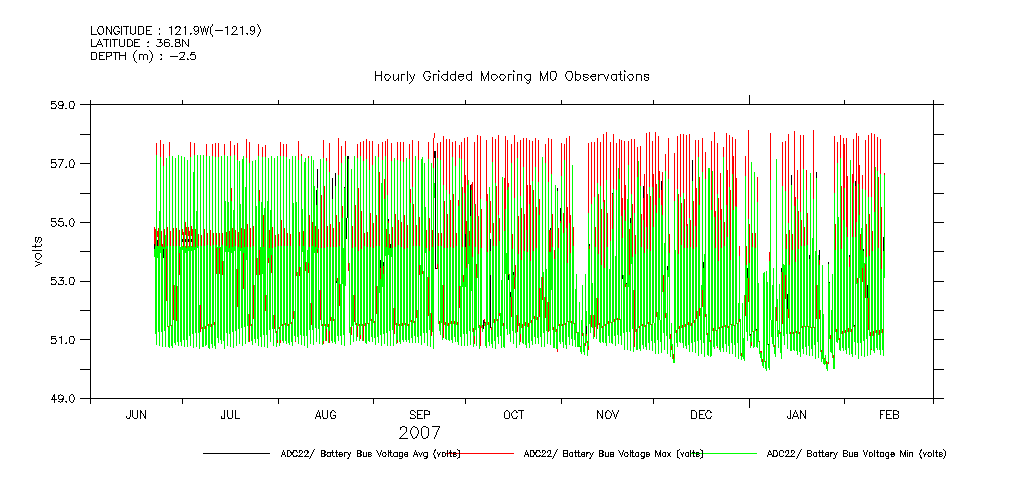Viewport: 1009px width, 504px height.
Task: Click the 'volts' y-axis label
Action: tap(37, 251)
